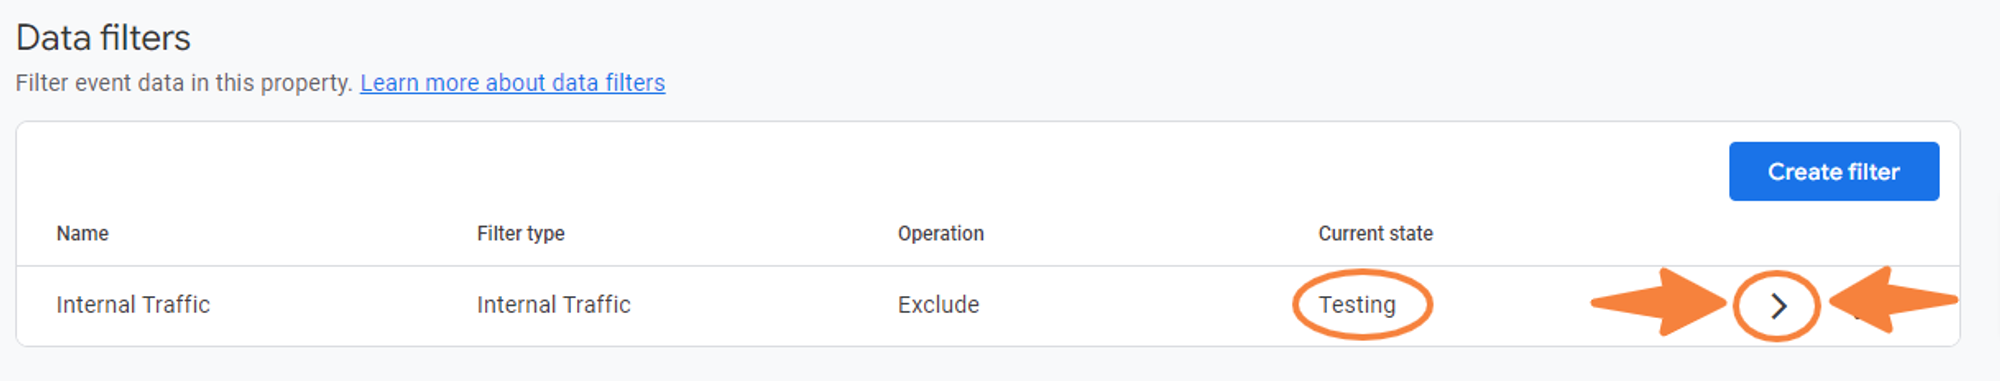Open the Internal Traffic filter name
Viewport: 2000px width, 381px height.
pyautogui.click(x=133, y=304)
